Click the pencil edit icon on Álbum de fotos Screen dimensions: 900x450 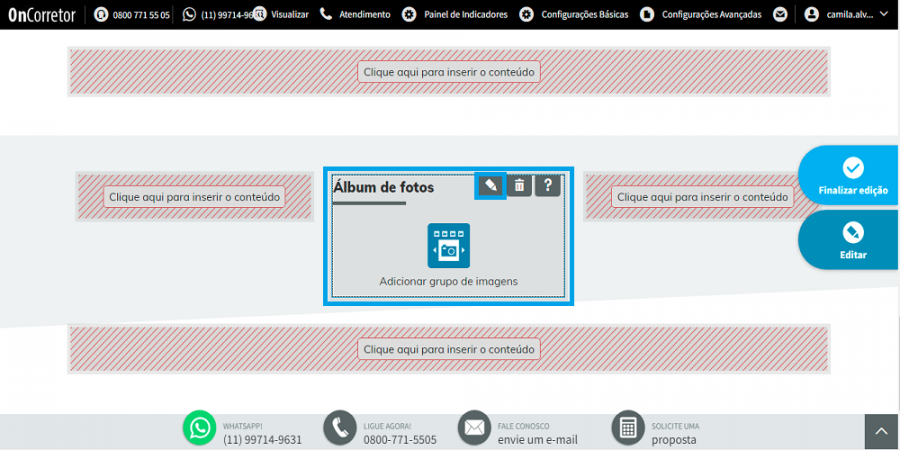(490, 185)
